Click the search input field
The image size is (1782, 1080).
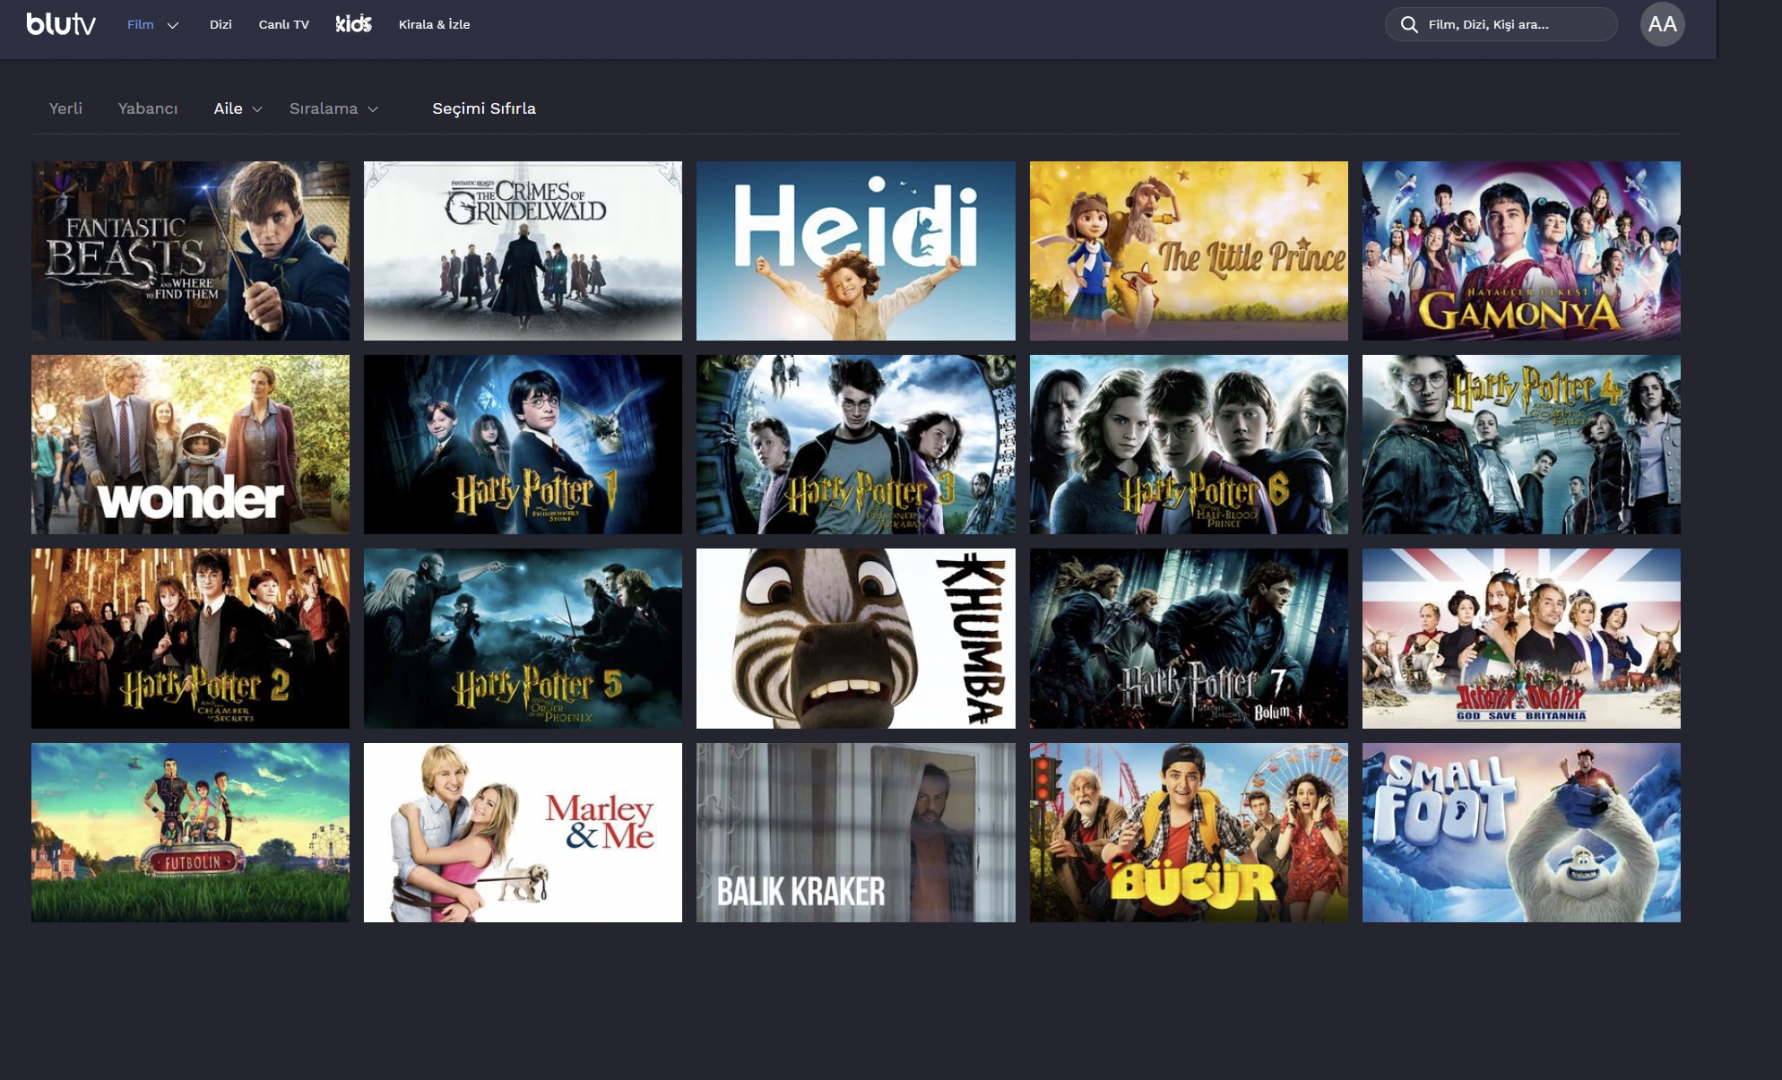click(1500, 24)
